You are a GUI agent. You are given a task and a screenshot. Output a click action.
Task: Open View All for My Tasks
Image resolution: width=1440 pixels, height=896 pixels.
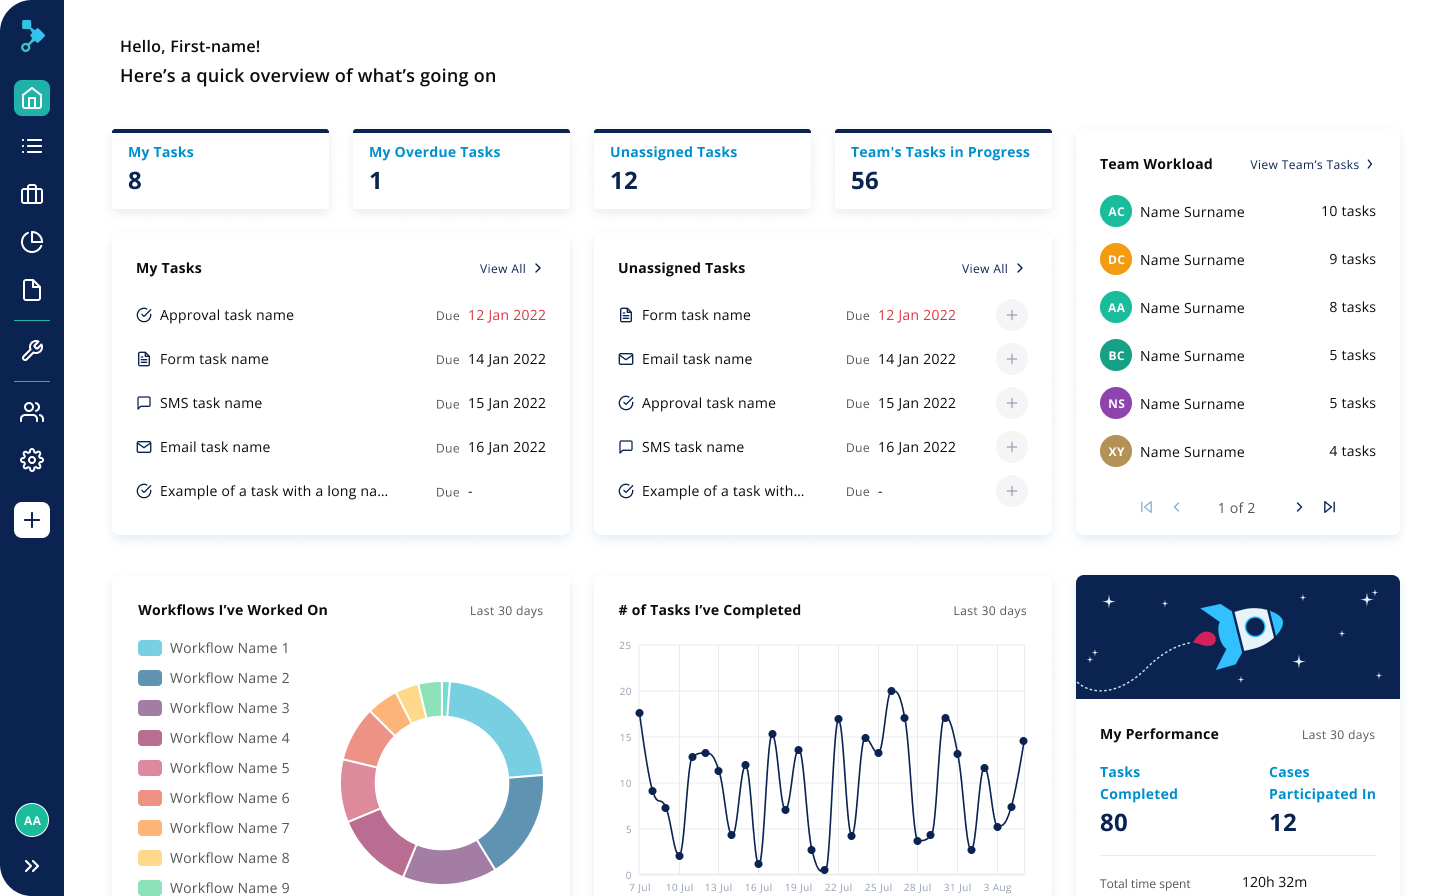[x=510, y=269]
